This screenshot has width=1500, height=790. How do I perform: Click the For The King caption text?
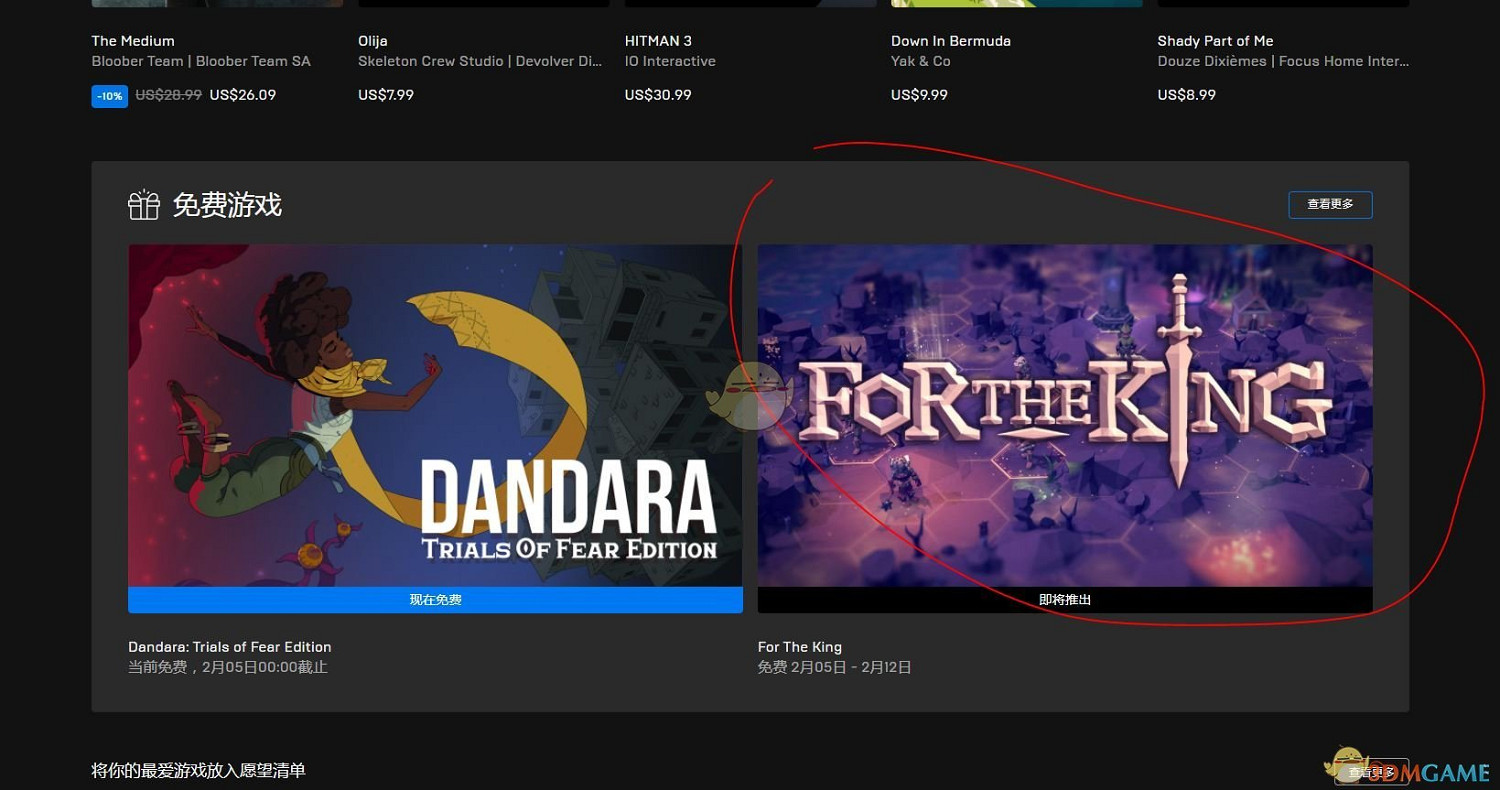pyautogui.click(x=800, y=647)
